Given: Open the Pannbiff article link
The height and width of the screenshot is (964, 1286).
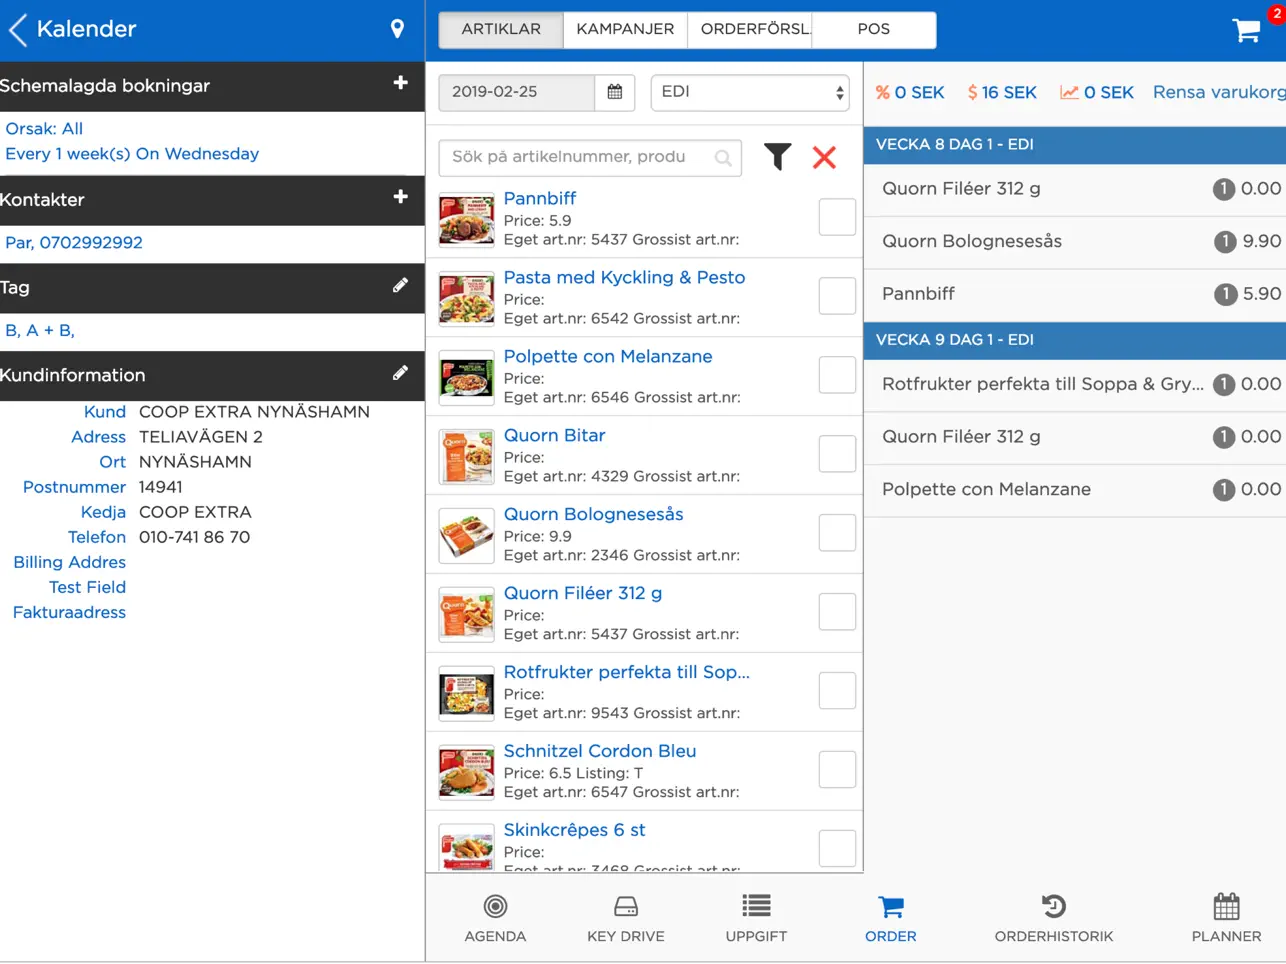Looking at the screenshot, I should pos(540,198).
